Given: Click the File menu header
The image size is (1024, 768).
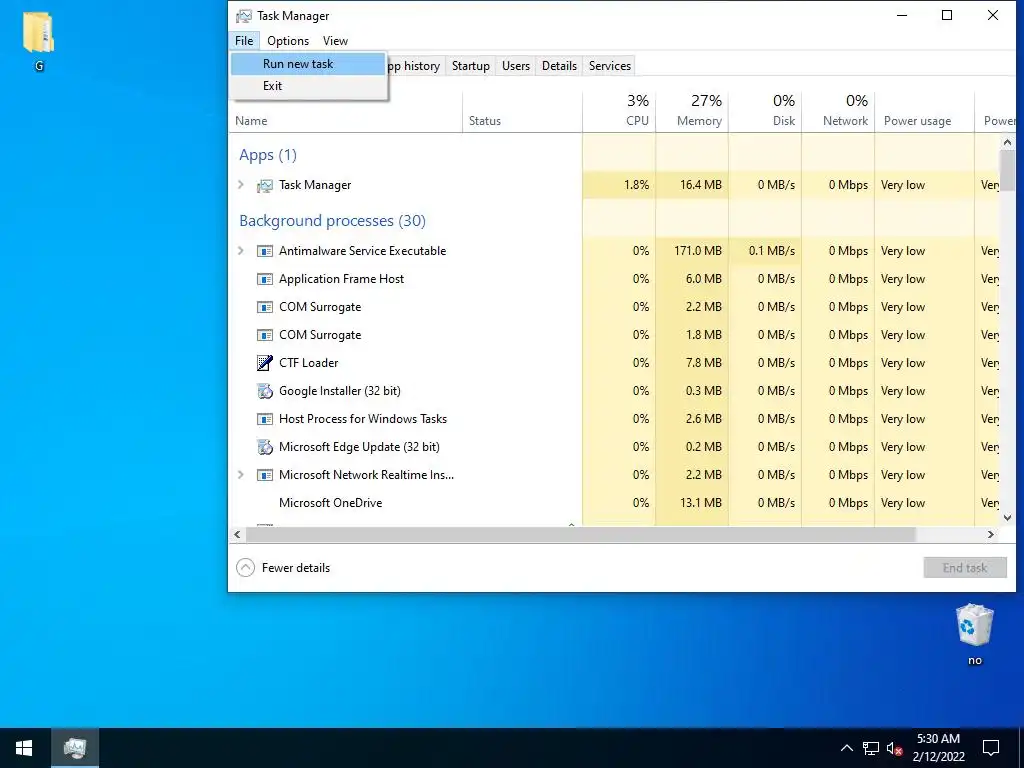Looking at the screenshot, I should click(244, 40).
